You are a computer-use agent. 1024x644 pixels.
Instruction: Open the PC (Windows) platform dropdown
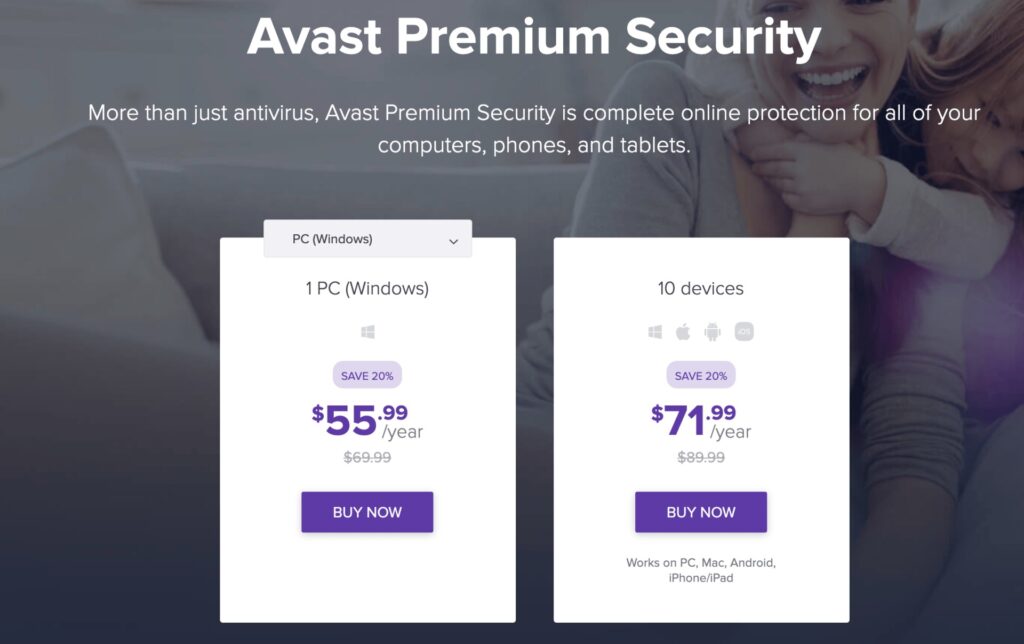(x=368, y=239)
